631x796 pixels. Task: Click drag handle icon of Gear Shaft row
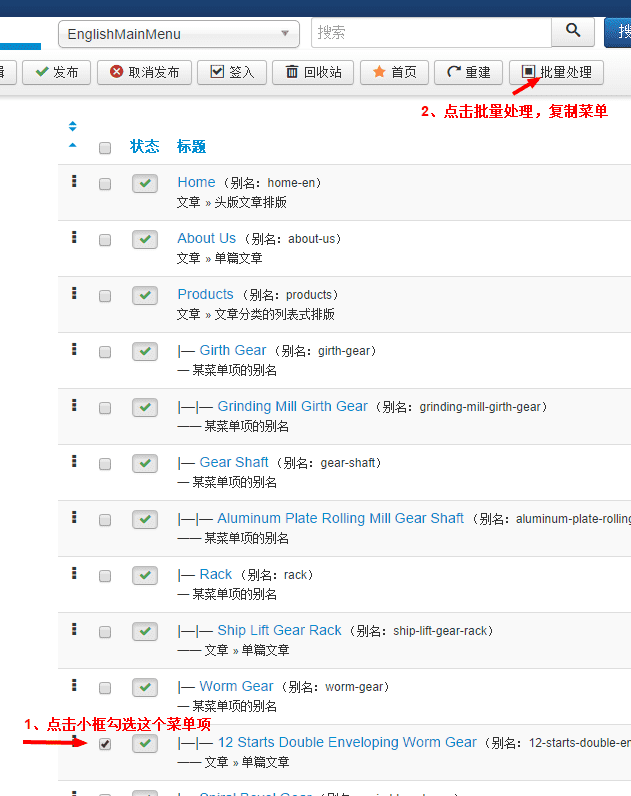[74, 461]
